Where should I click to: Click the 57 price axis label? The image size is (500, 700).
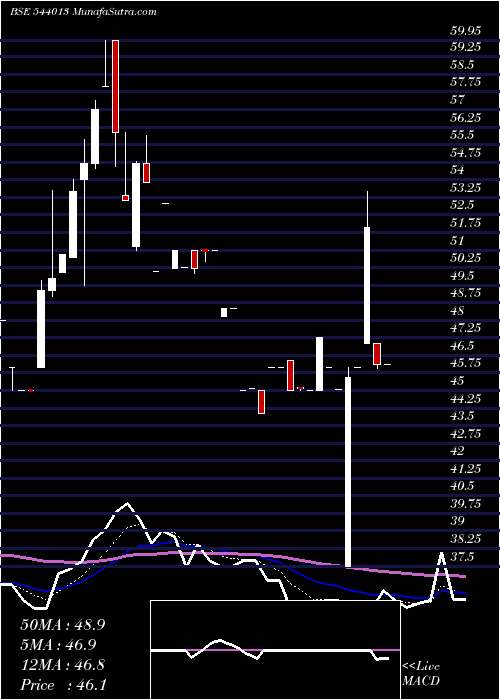point(458,100)
